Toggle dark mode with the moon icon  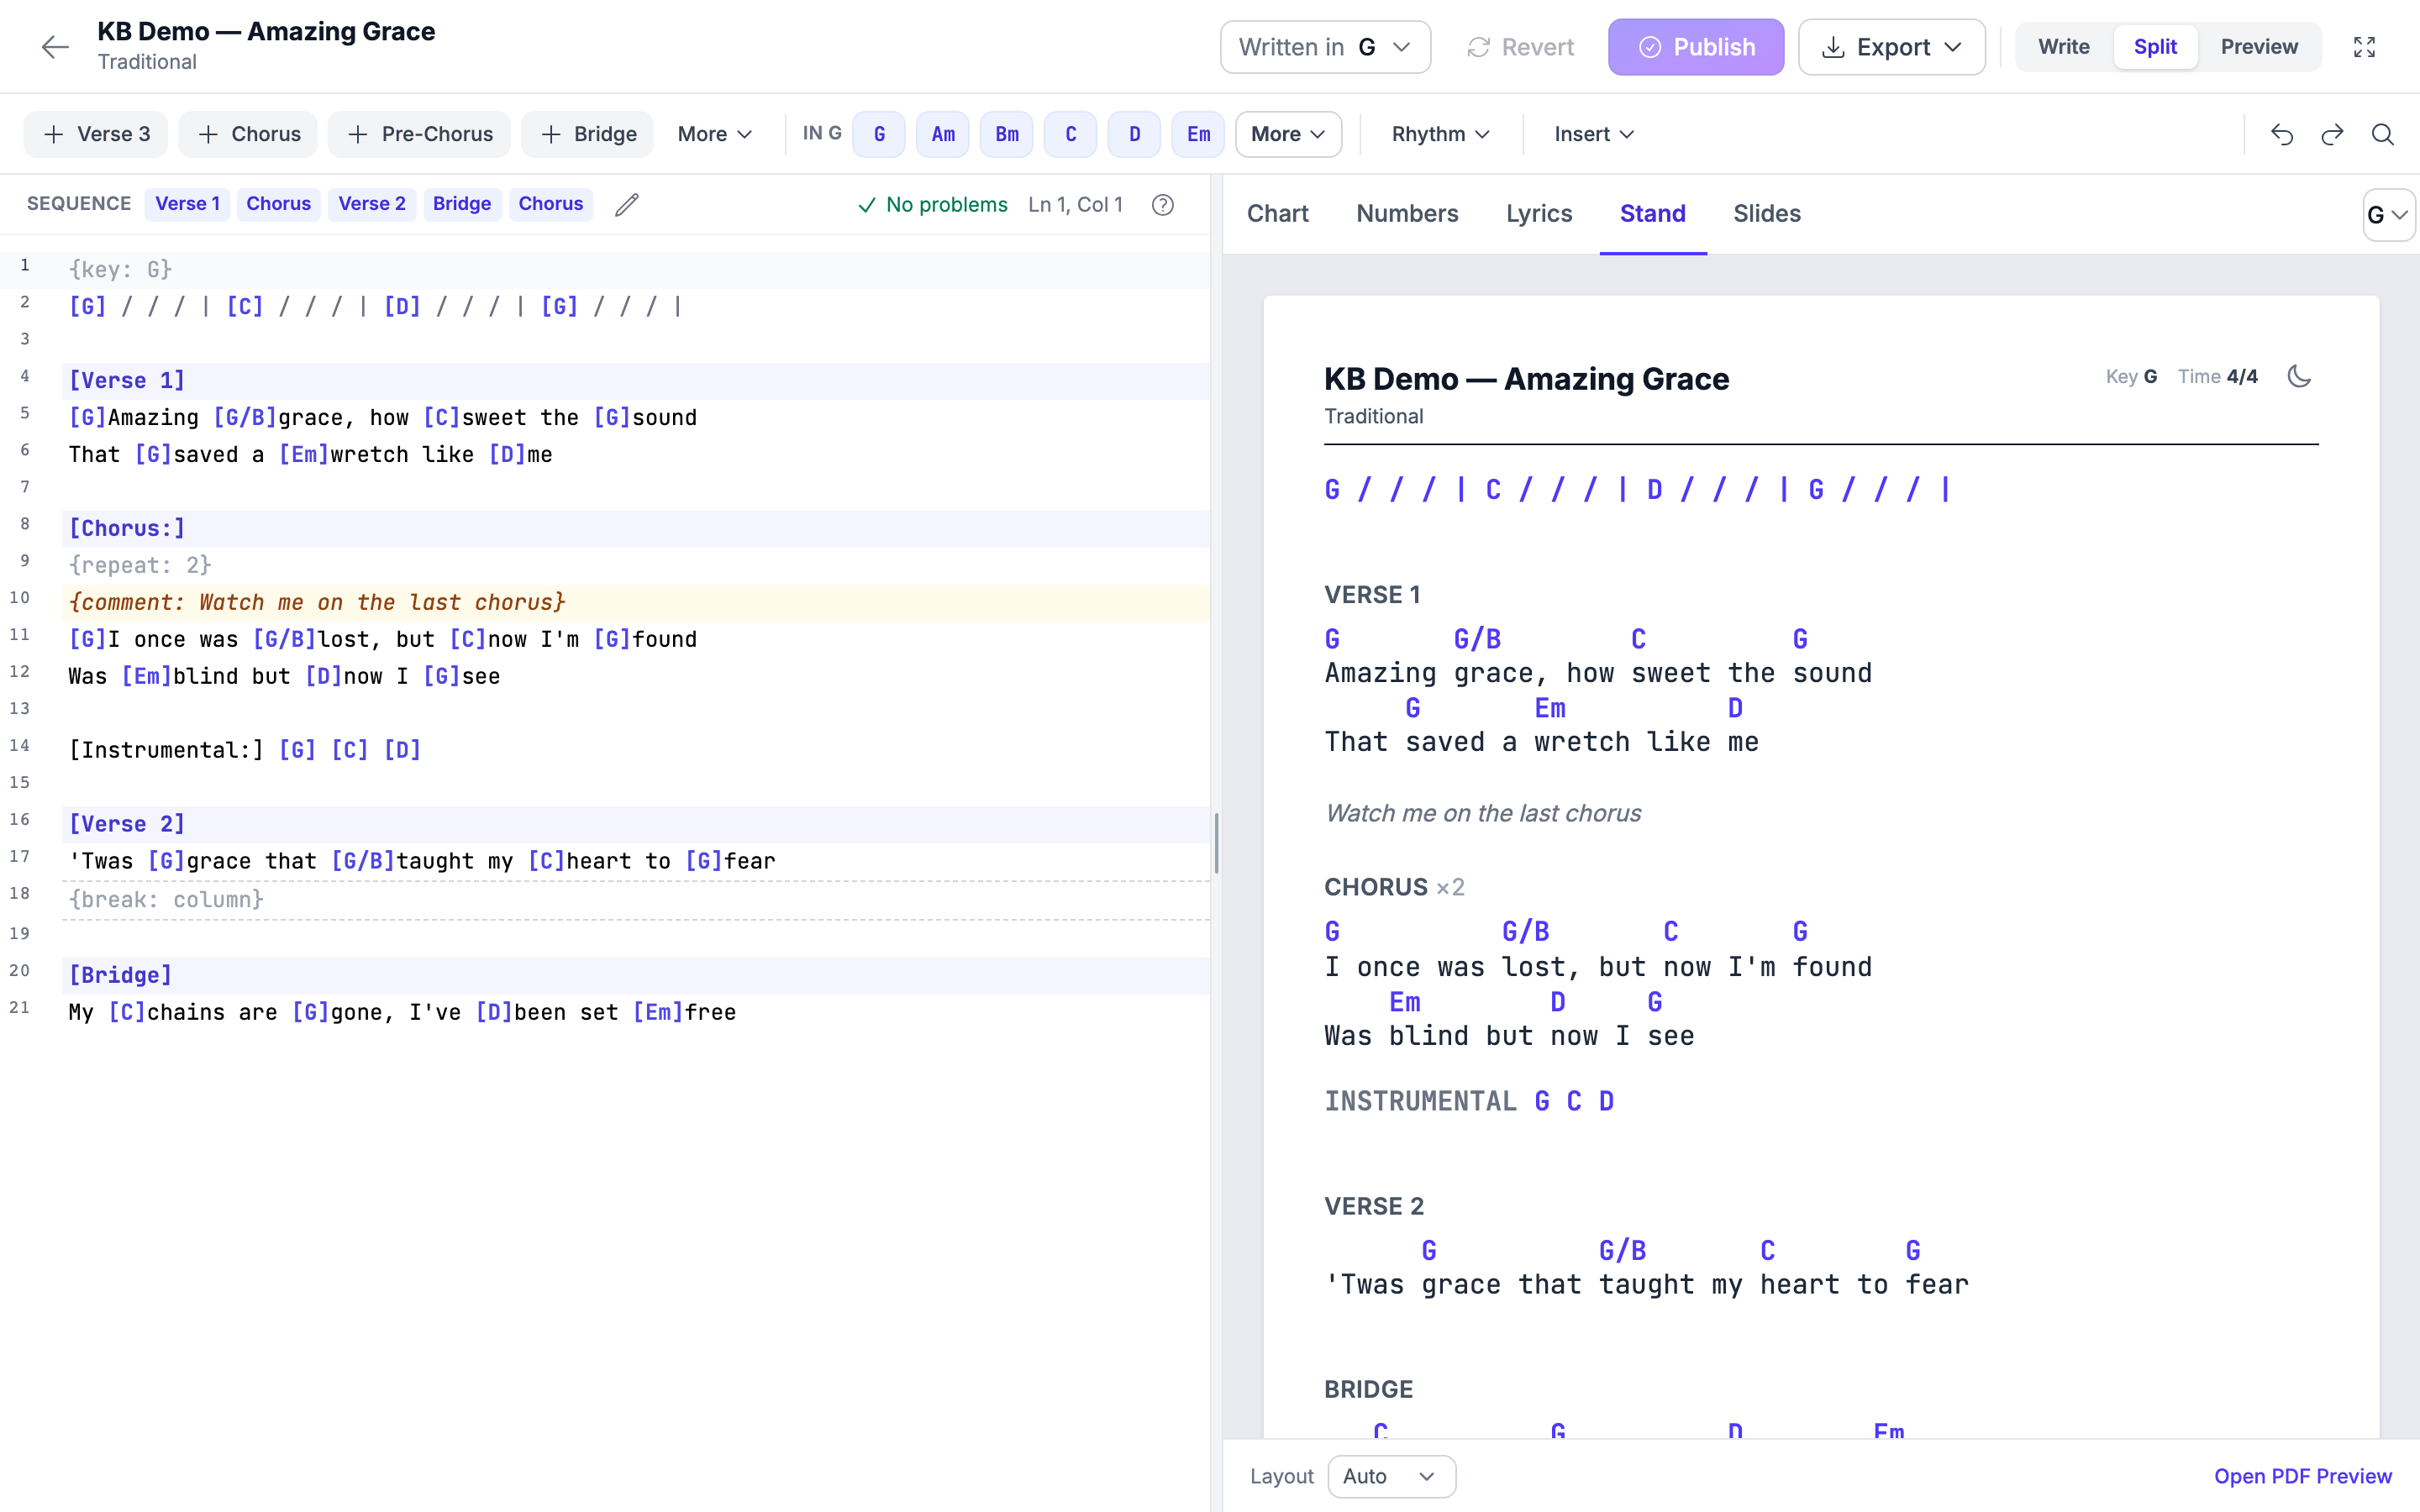2299,376
